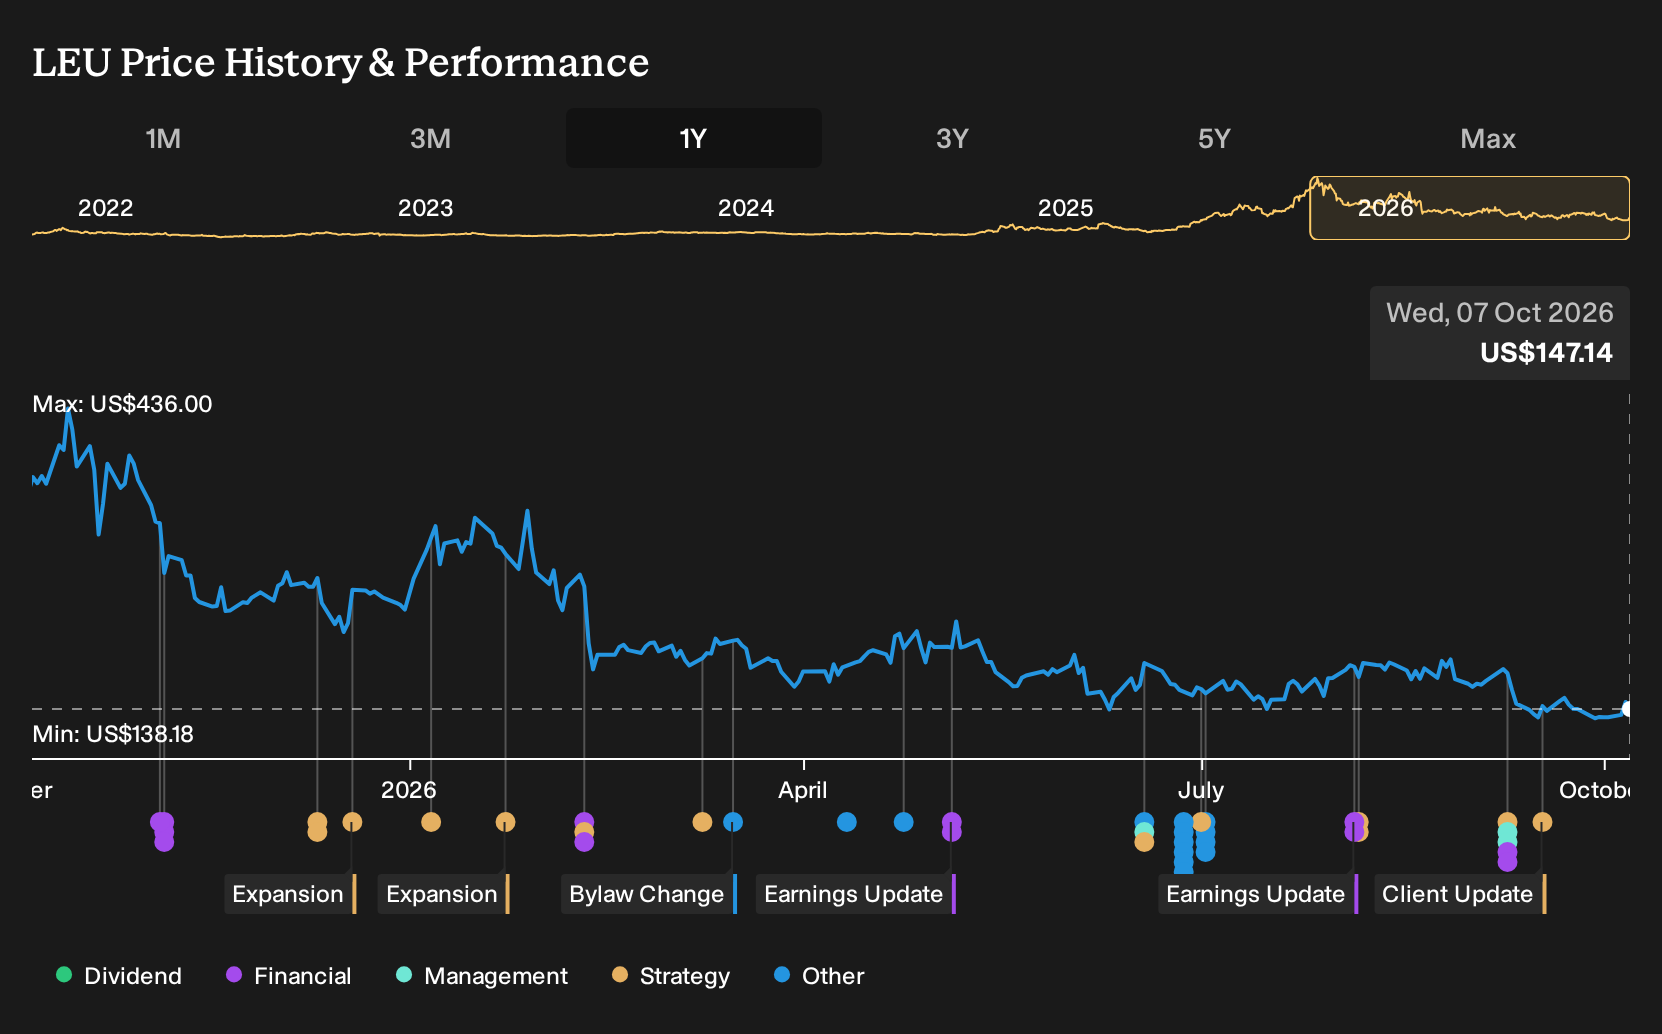This screenshot has width=1662, height=1034.
Task: Select lone orange Strategy dot below 2026 axis label
Action: pyautogui.click(x=431, y=822)
